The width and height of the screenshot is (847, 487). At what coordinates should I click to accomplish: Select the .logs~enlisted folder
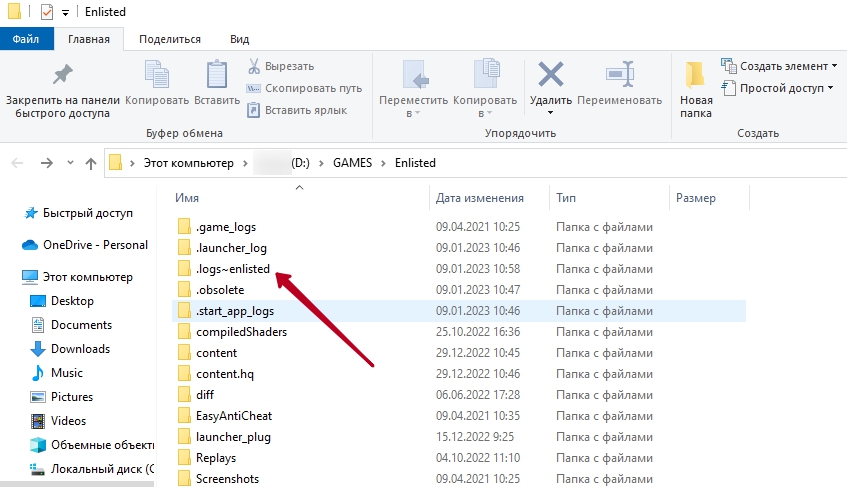232,269
